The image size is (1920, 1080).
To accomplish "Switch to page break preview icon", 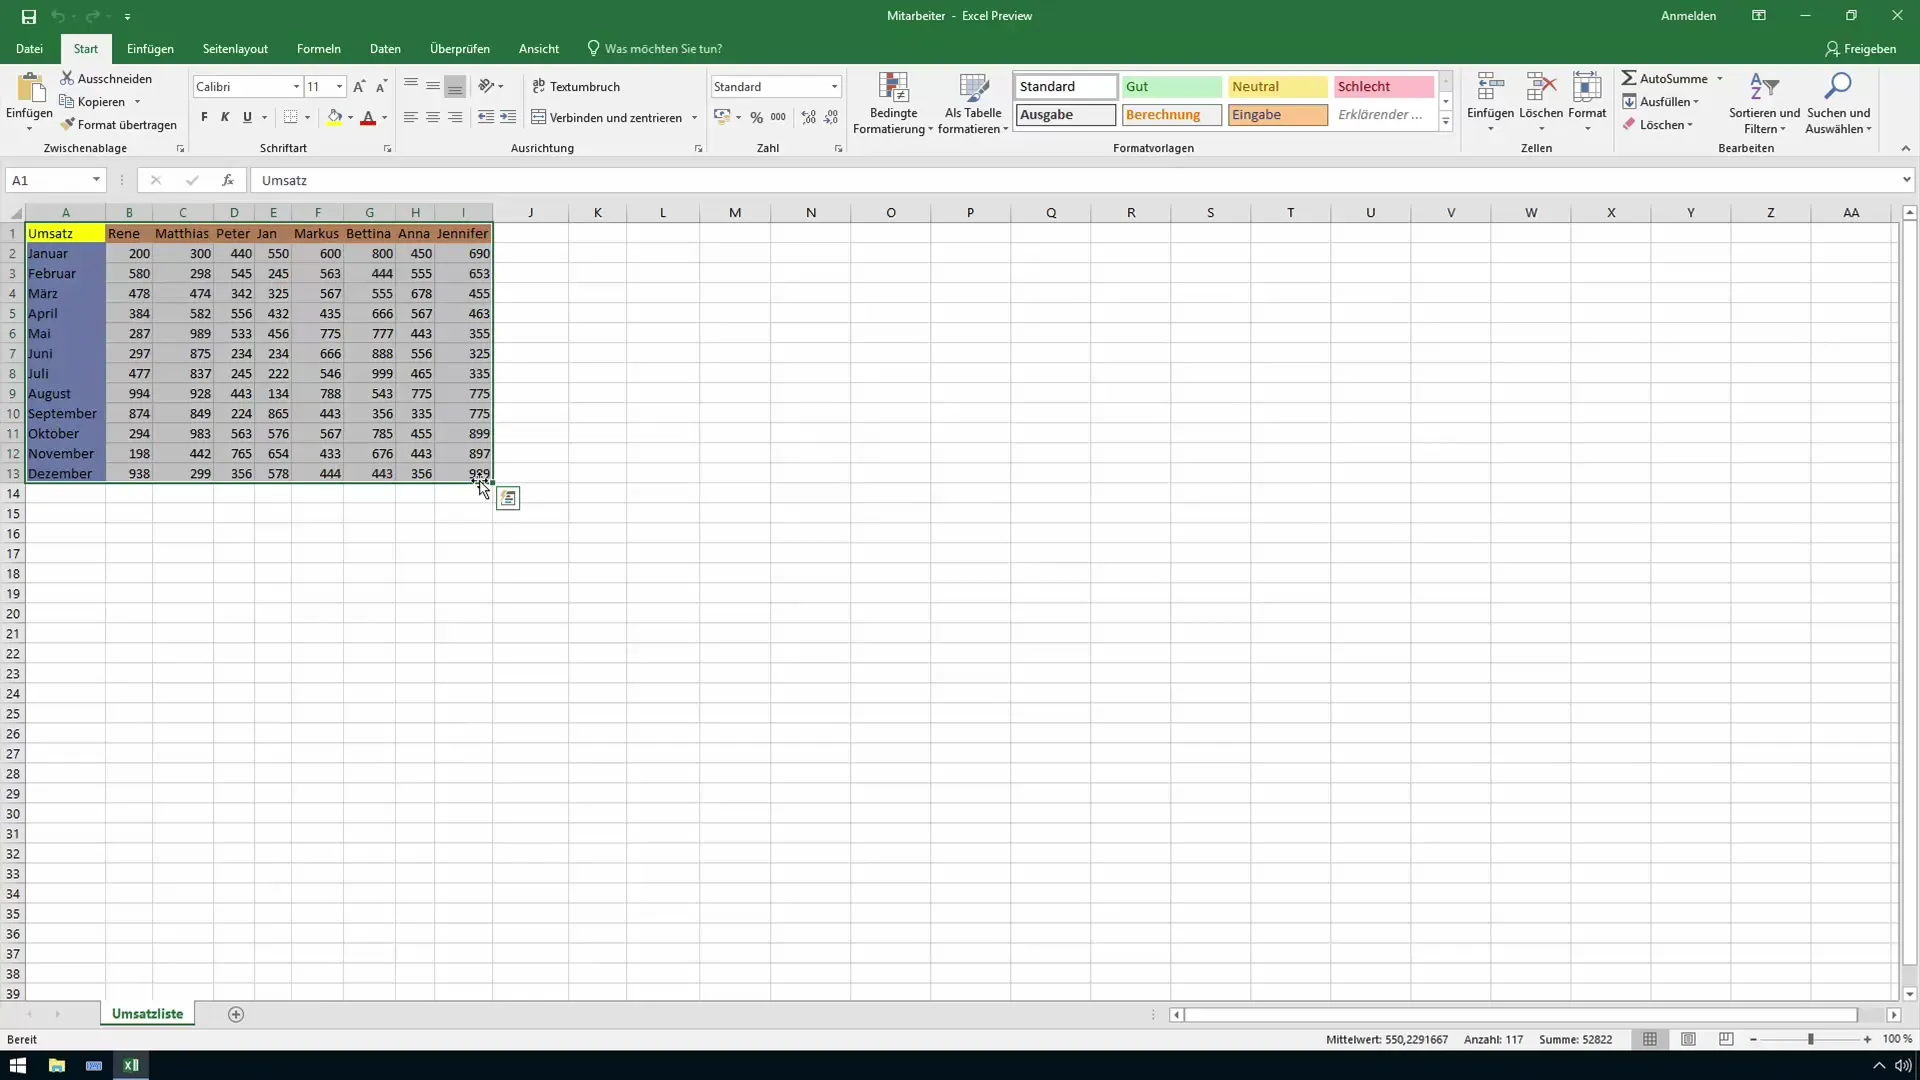I will point(1726,1039).
